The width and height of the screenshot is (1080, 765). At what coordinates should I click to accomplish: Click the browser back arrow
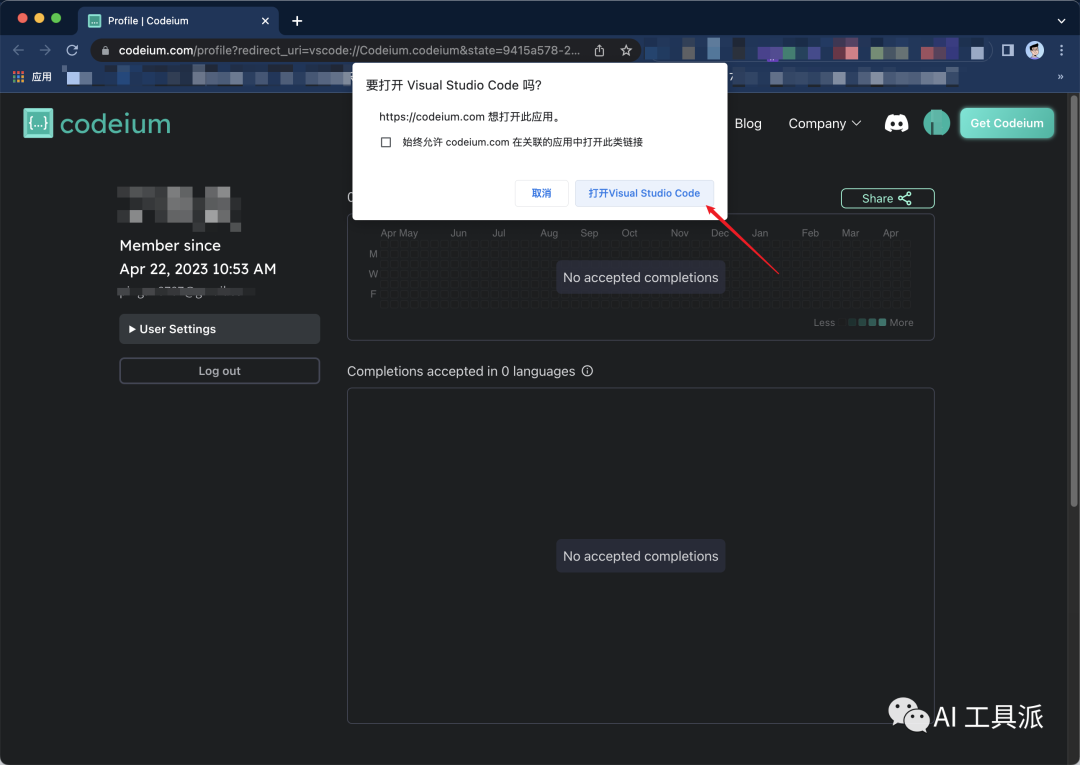19,50
